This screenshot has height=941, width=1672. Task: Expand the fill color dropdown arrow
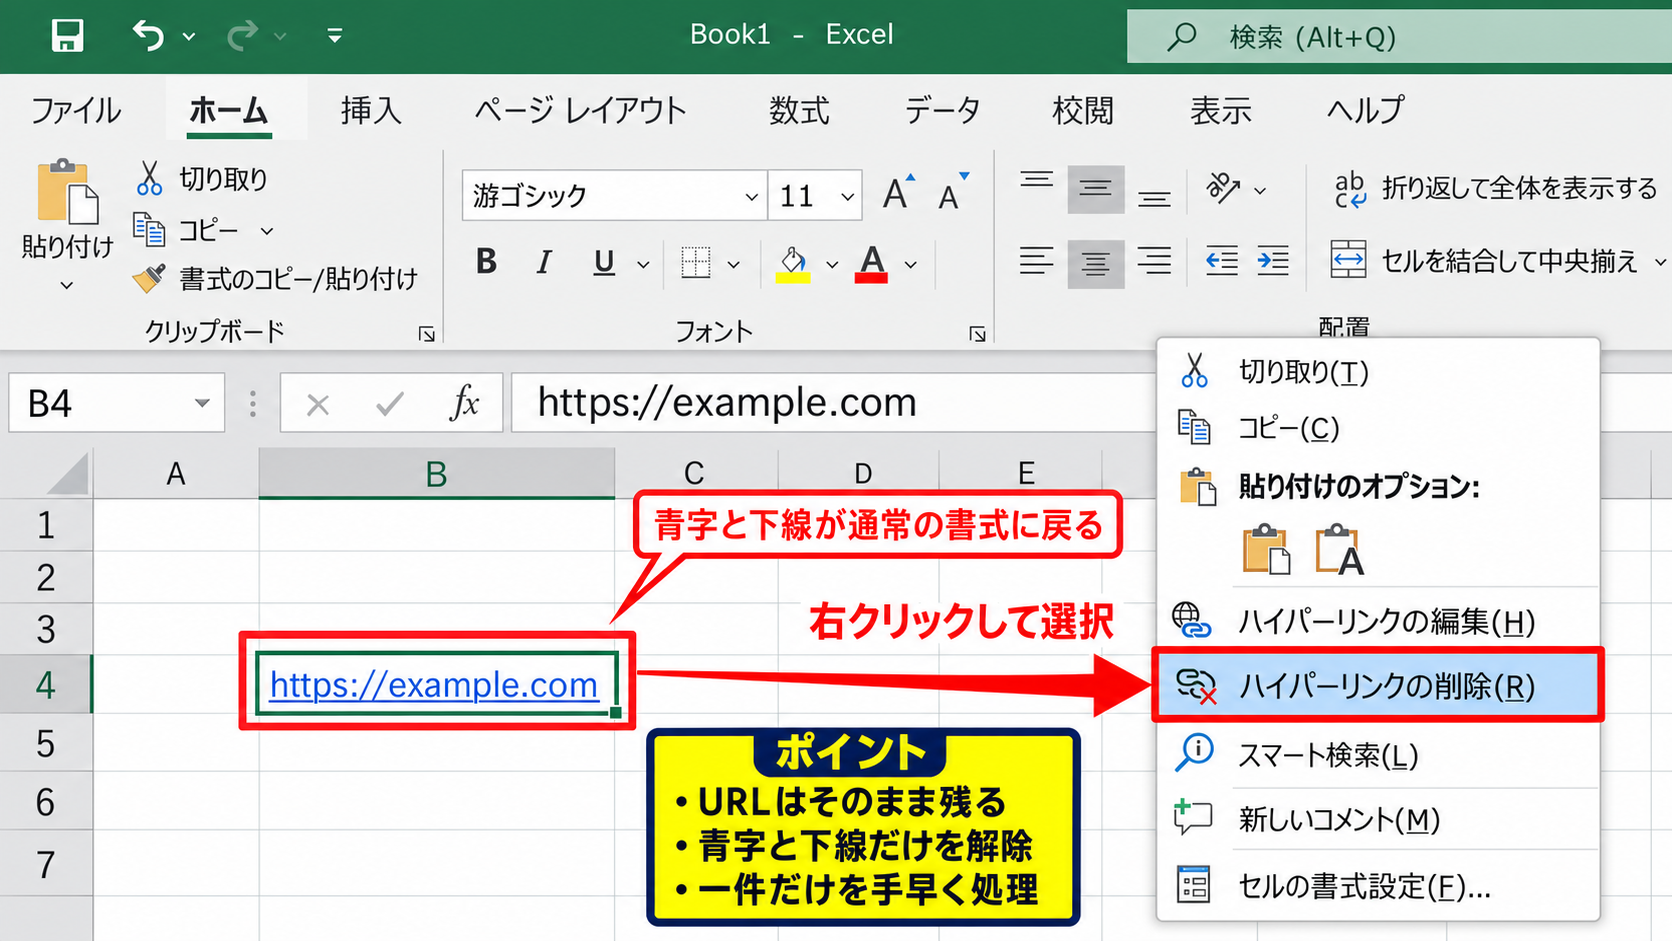832,265
